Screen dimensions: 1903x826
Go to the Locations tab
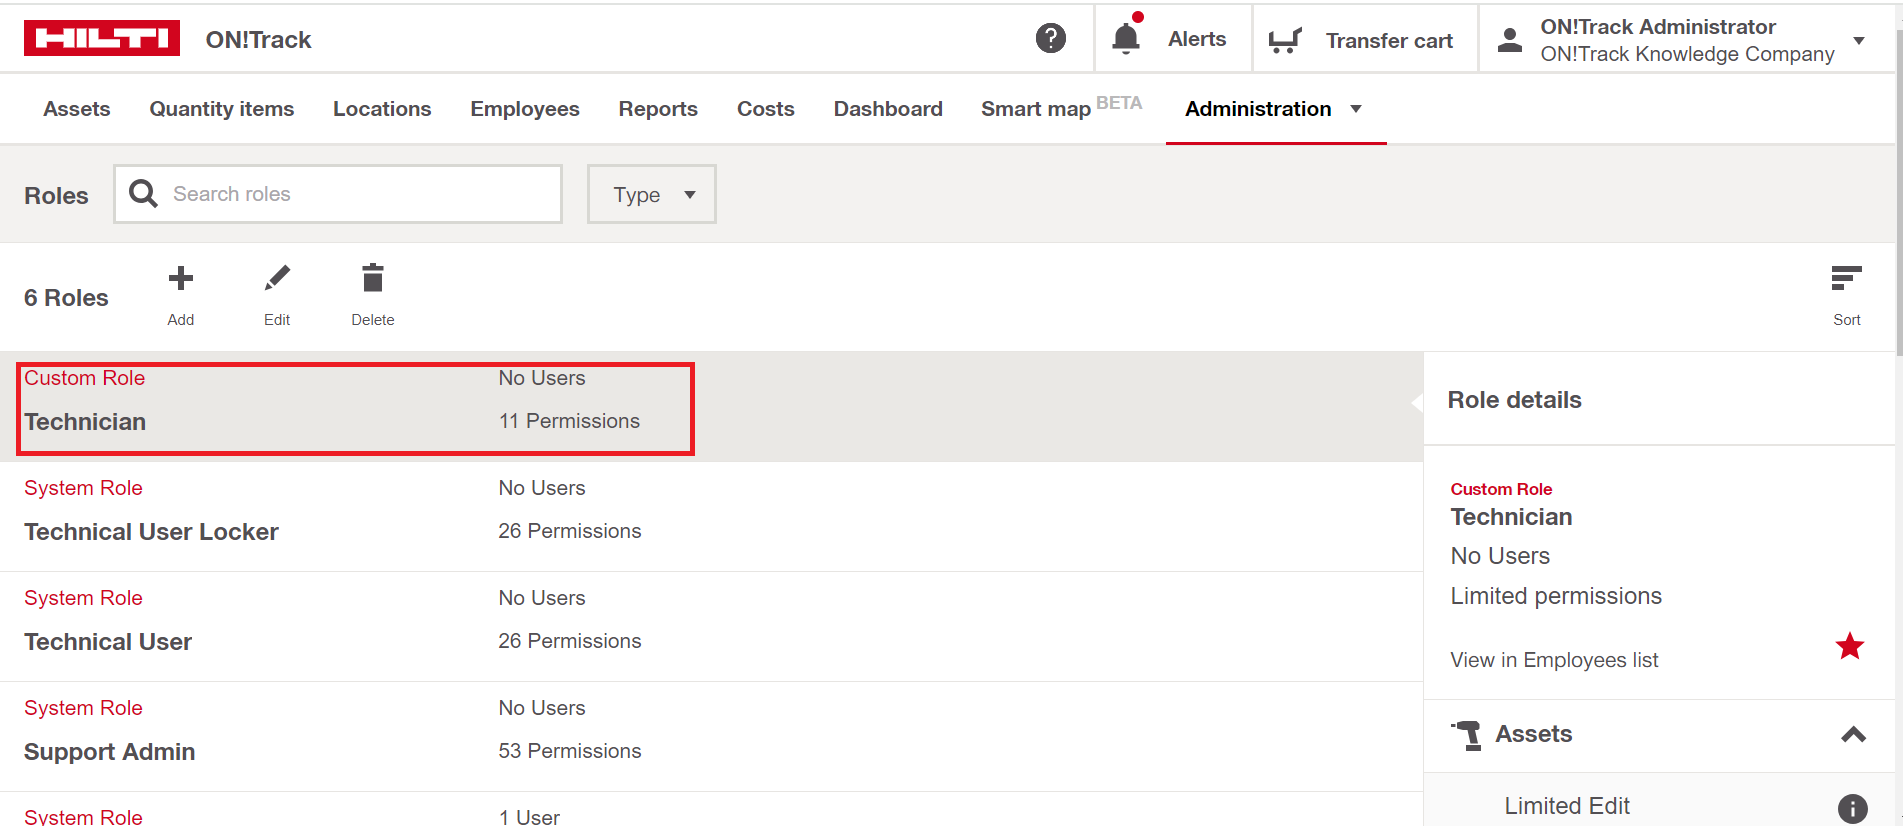pos(382,109)
